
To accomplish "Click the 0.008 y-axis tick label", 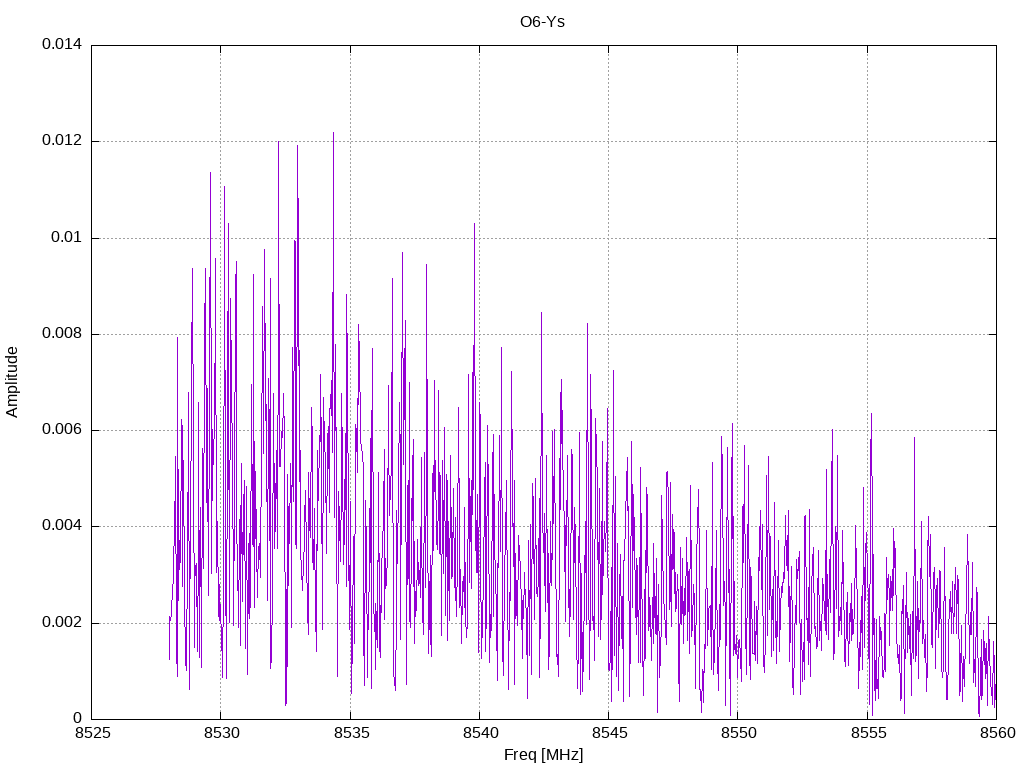I will (x=62, y=334).
